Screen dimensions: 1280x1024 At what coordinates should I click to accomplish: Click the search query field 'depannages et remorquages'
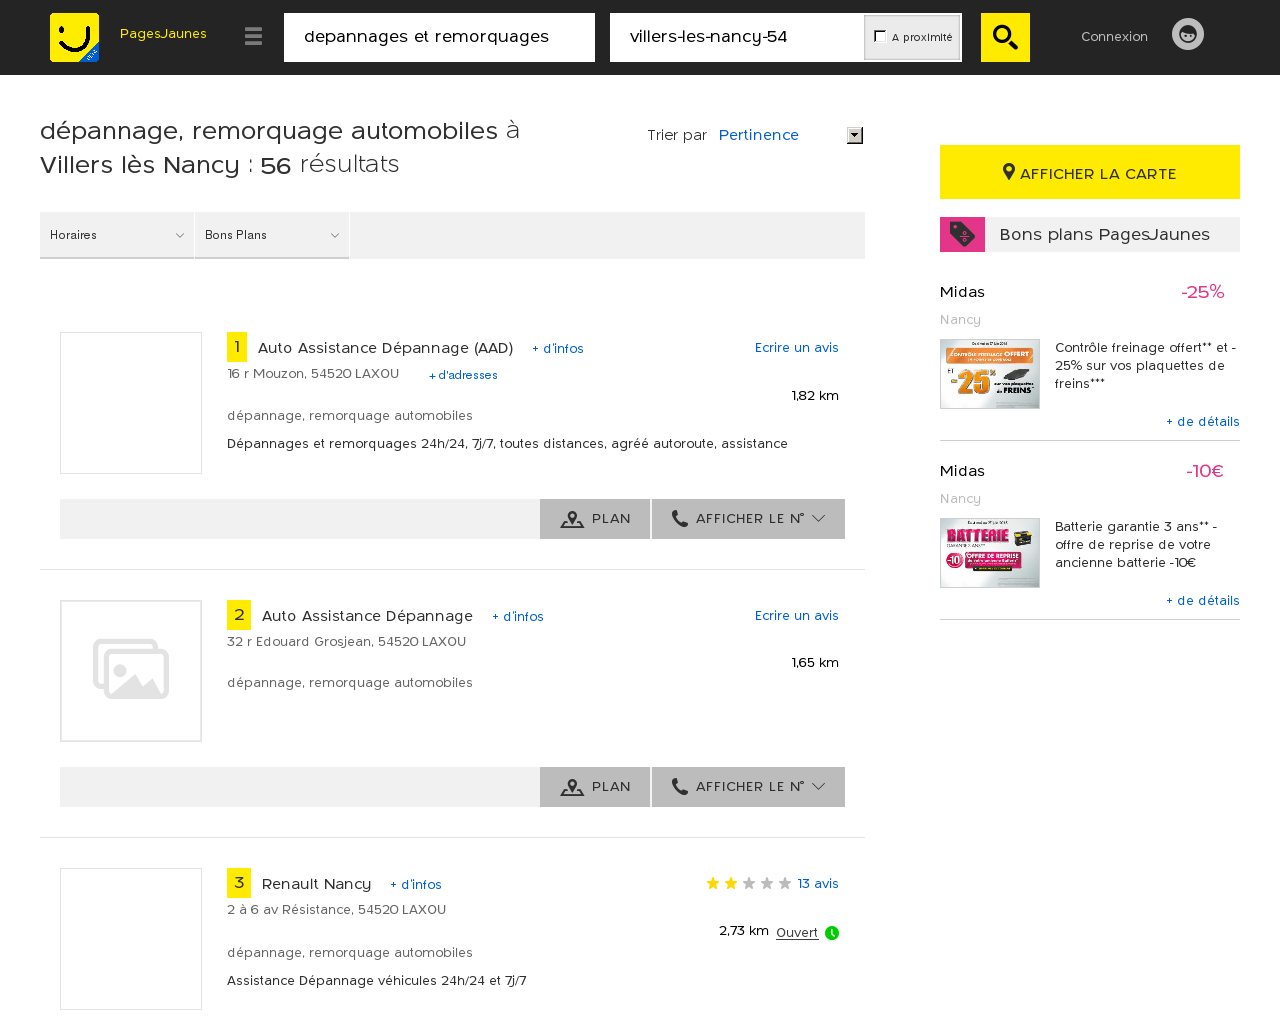439,37
